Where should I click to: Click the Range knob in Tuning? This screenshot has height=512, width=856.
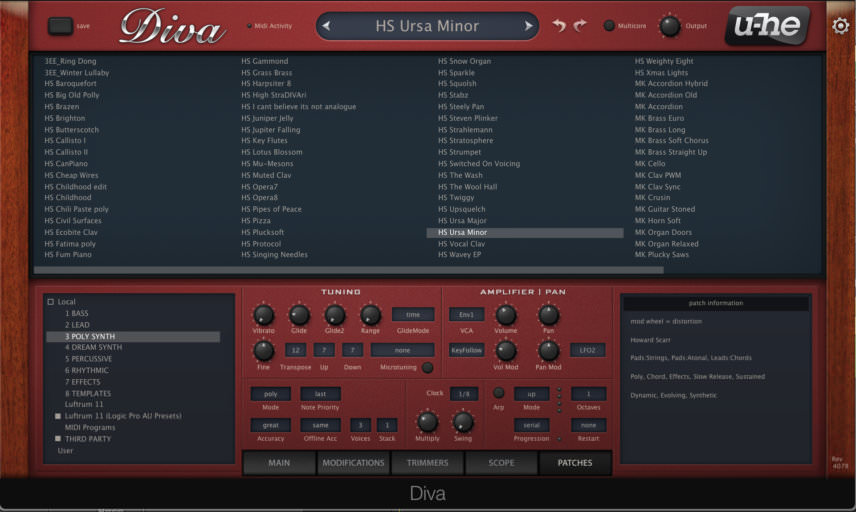point(370,315)
